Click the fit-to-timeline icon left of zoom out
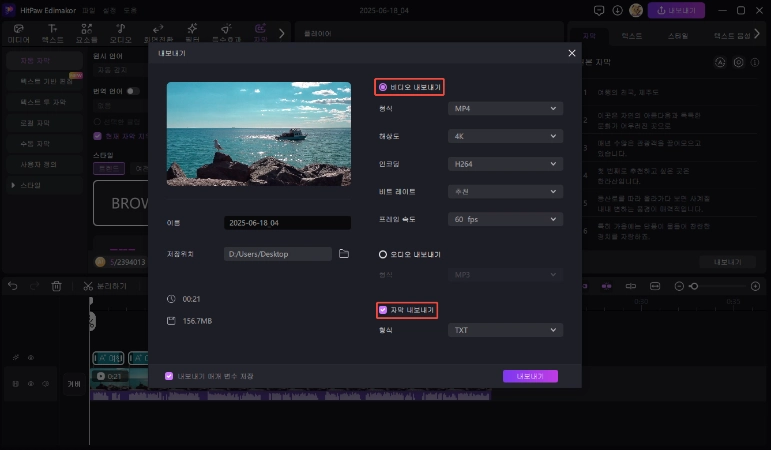This screenshot has height=450, width=771. tap(655, 286)
